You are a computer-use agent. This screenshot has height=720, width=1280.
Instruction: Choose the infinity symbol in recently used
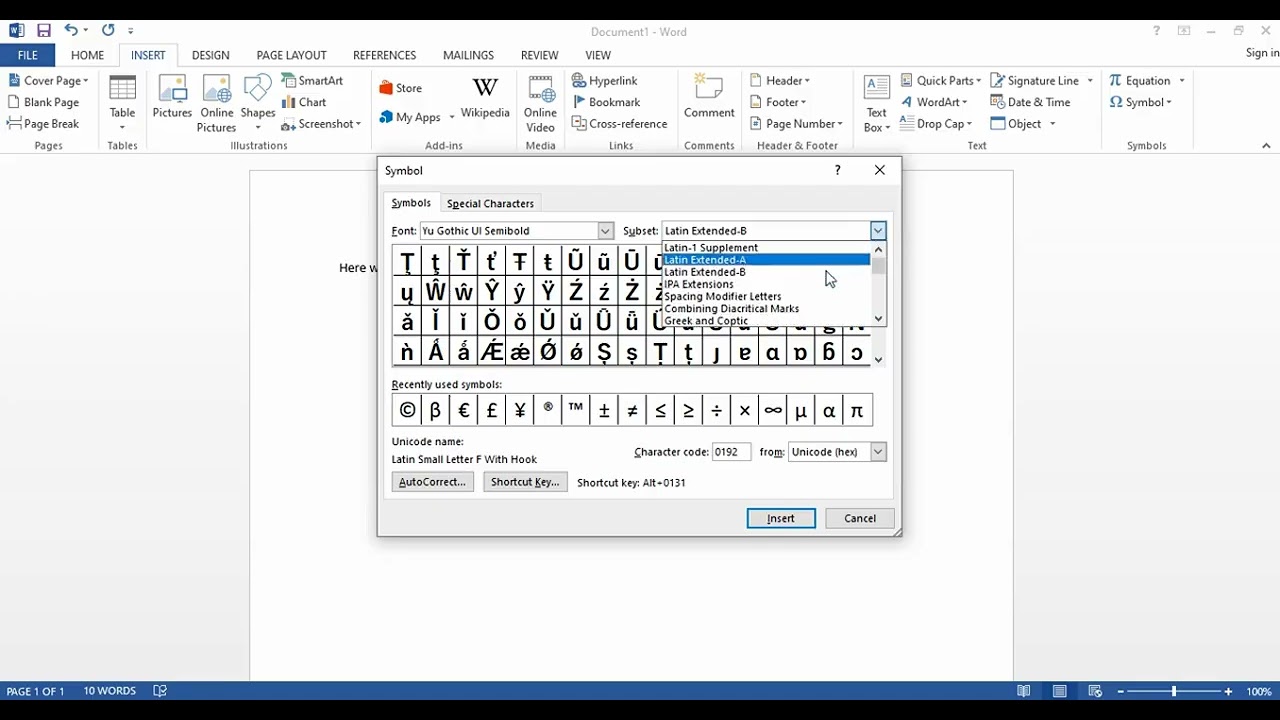pyautogui.click(x=773, y=410)
